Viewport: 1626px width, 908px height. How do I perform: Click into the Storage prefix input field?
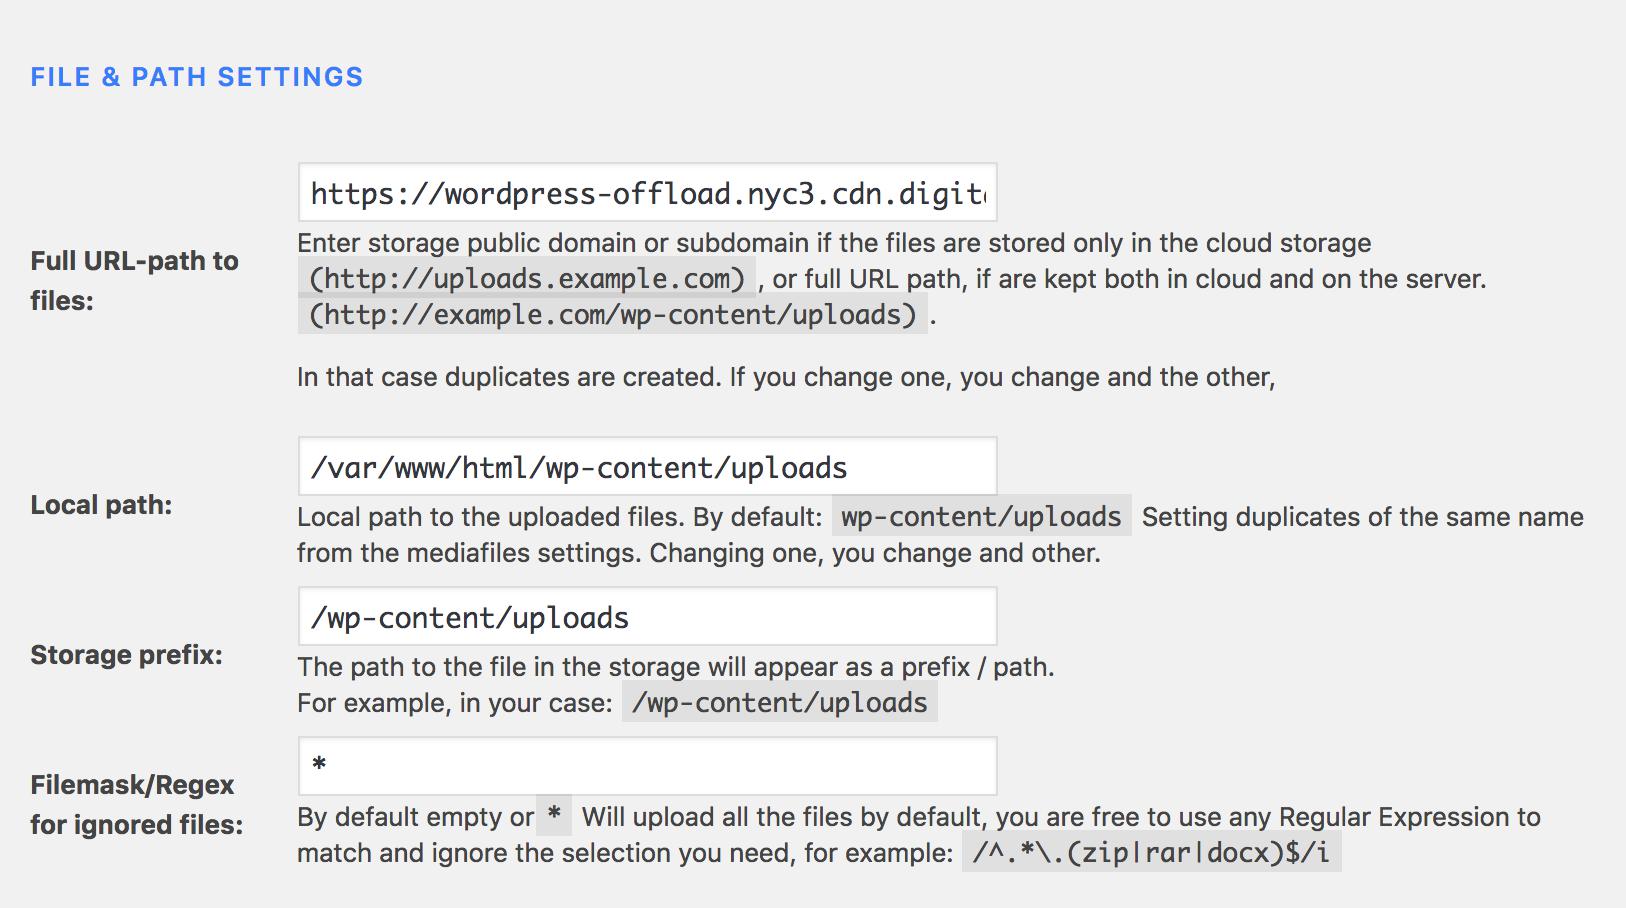[x=647, y=617]
